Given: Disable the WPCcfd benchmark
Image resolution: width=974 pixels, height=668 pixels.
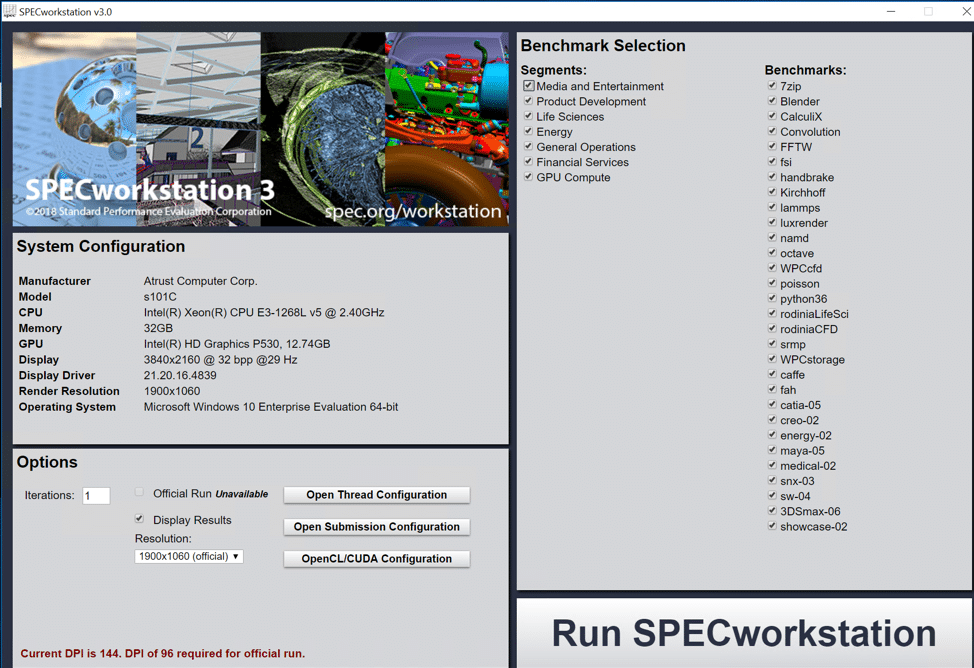Looking at the screenshot, I should pyautogui.click(x=772, y=268).
